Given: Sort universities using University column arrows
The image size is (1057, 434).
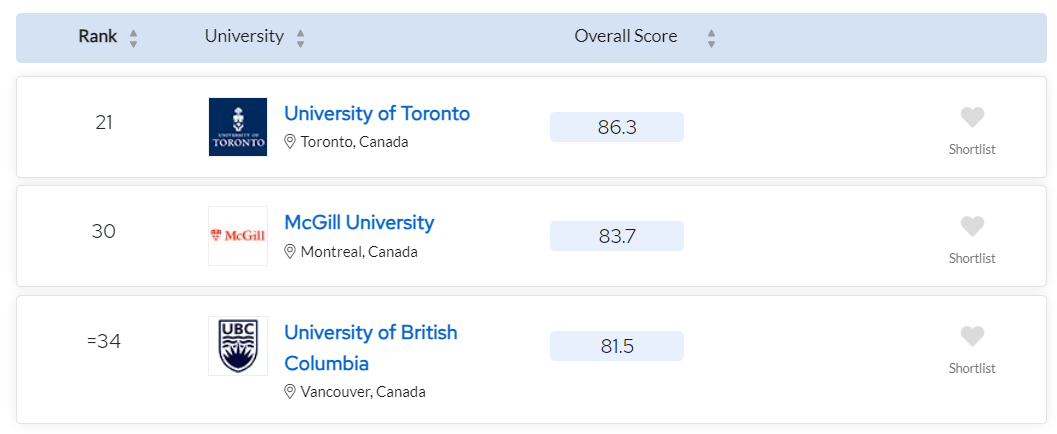Looking at the screenshot, I should tap(301, 38).
